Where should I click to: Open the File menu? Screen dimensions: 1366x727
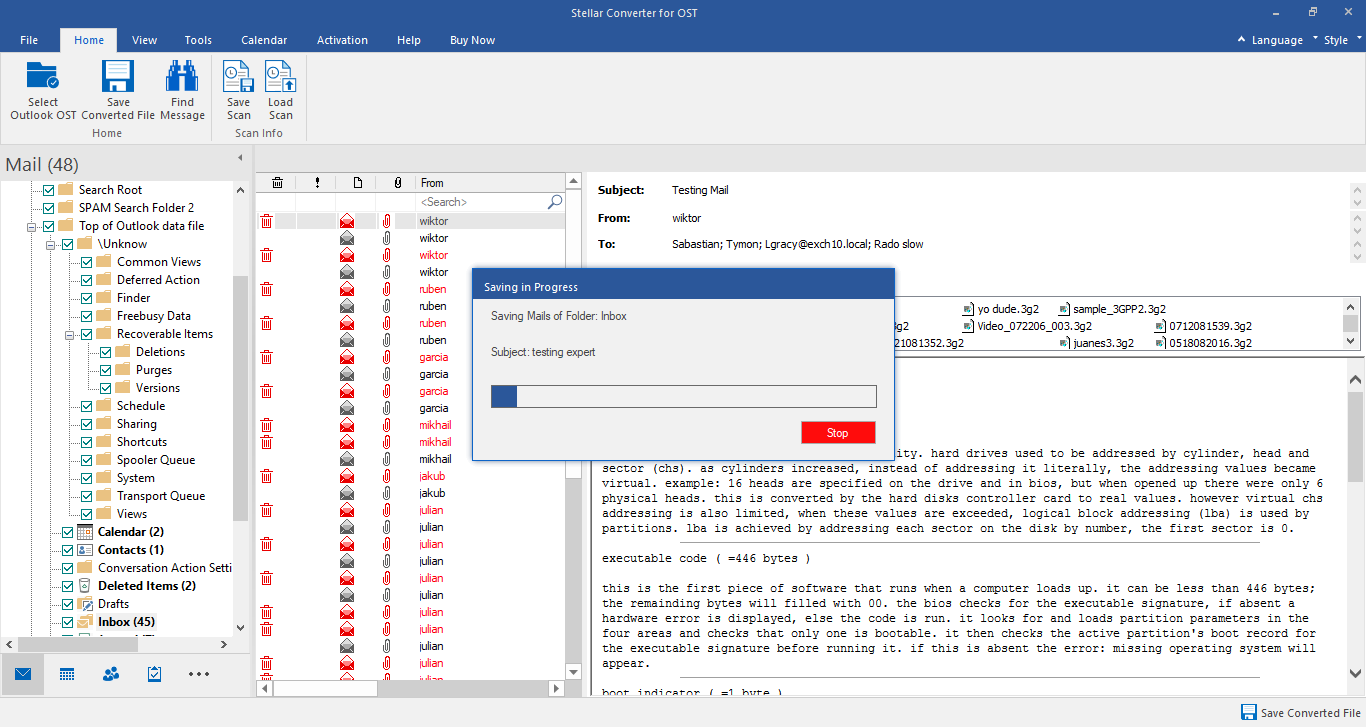tap(29, 40)
